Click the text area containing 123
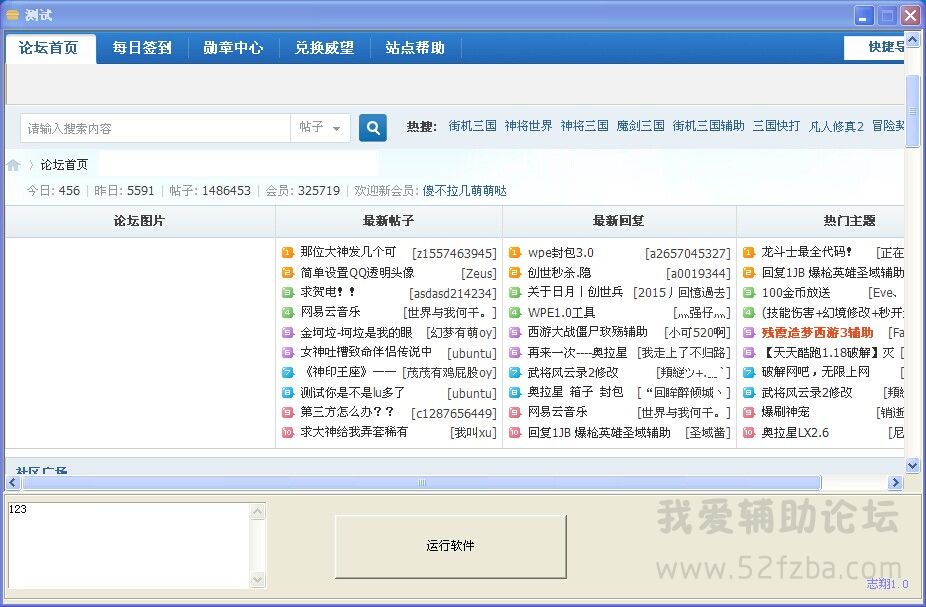Image resolution: width=926 pixels, height=607 pixels. tap(128, 545)
